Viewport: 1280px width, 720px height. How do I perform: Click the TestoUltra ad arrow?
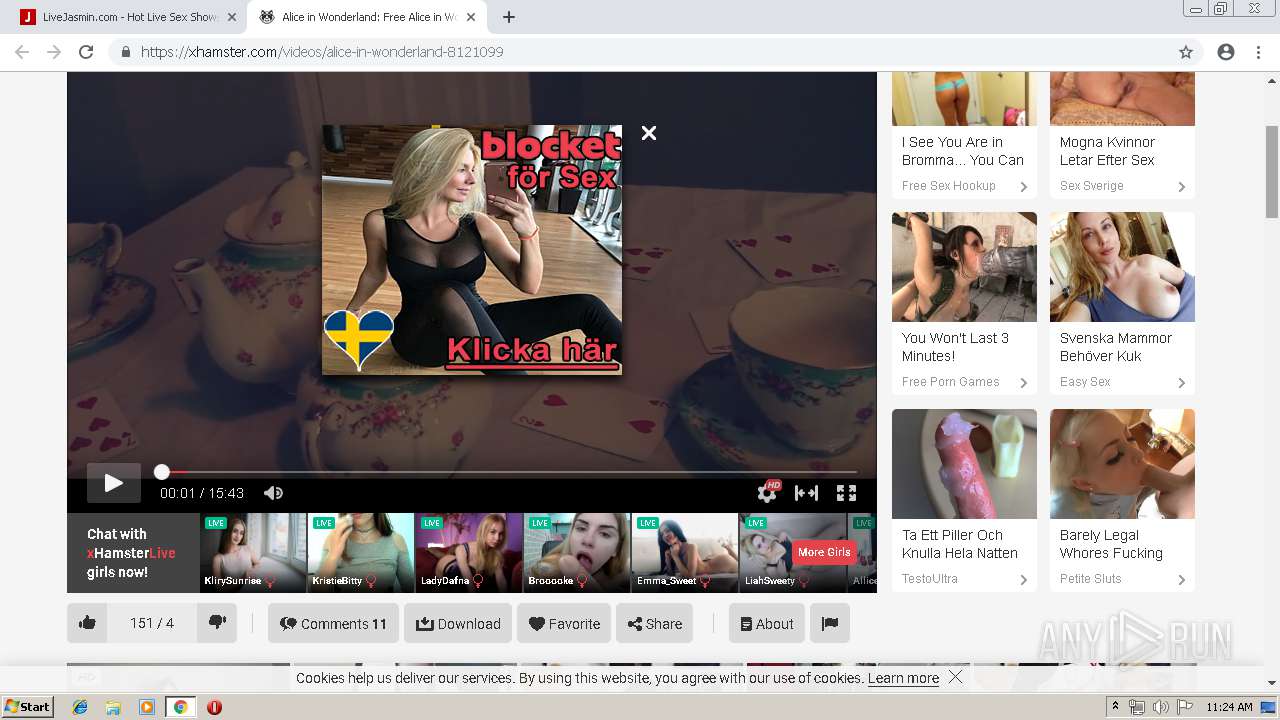[1023, 580]
